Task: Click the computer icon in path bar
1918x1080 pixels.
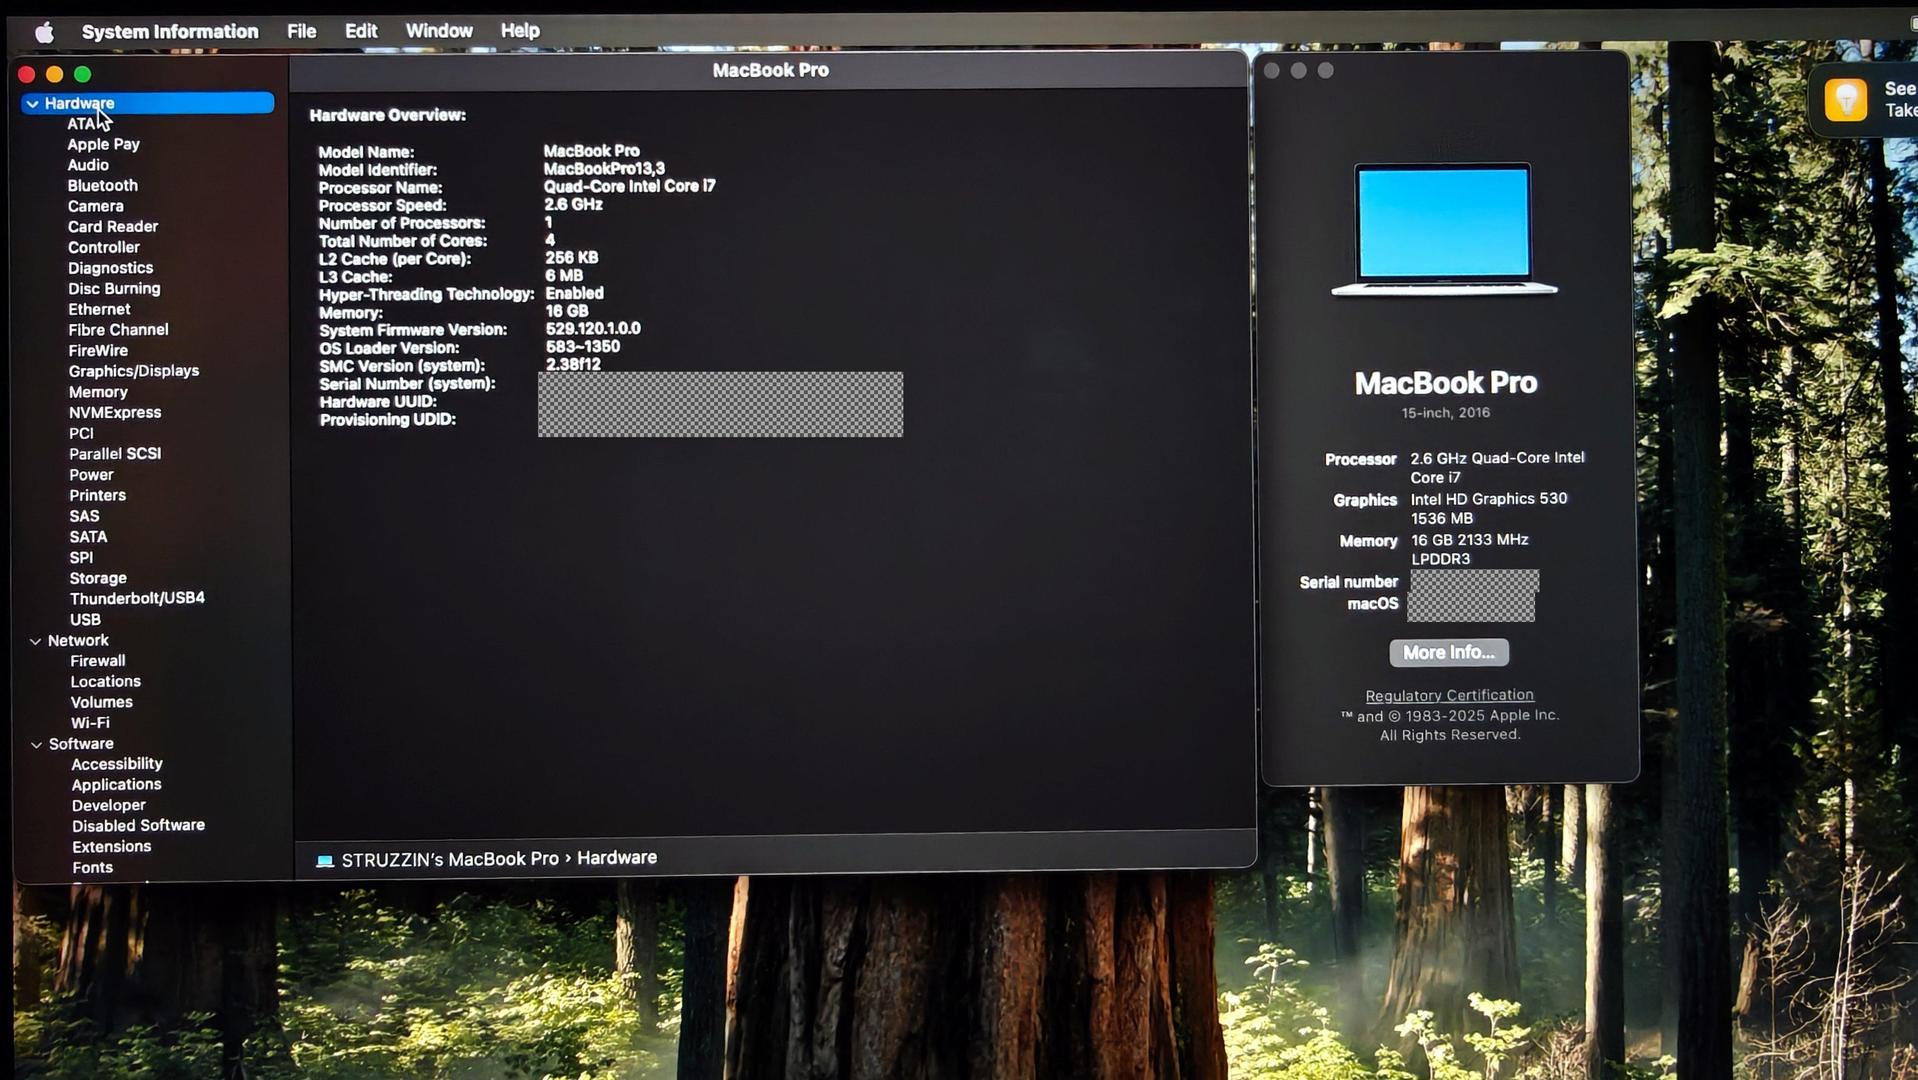Action: pos(324,860)
